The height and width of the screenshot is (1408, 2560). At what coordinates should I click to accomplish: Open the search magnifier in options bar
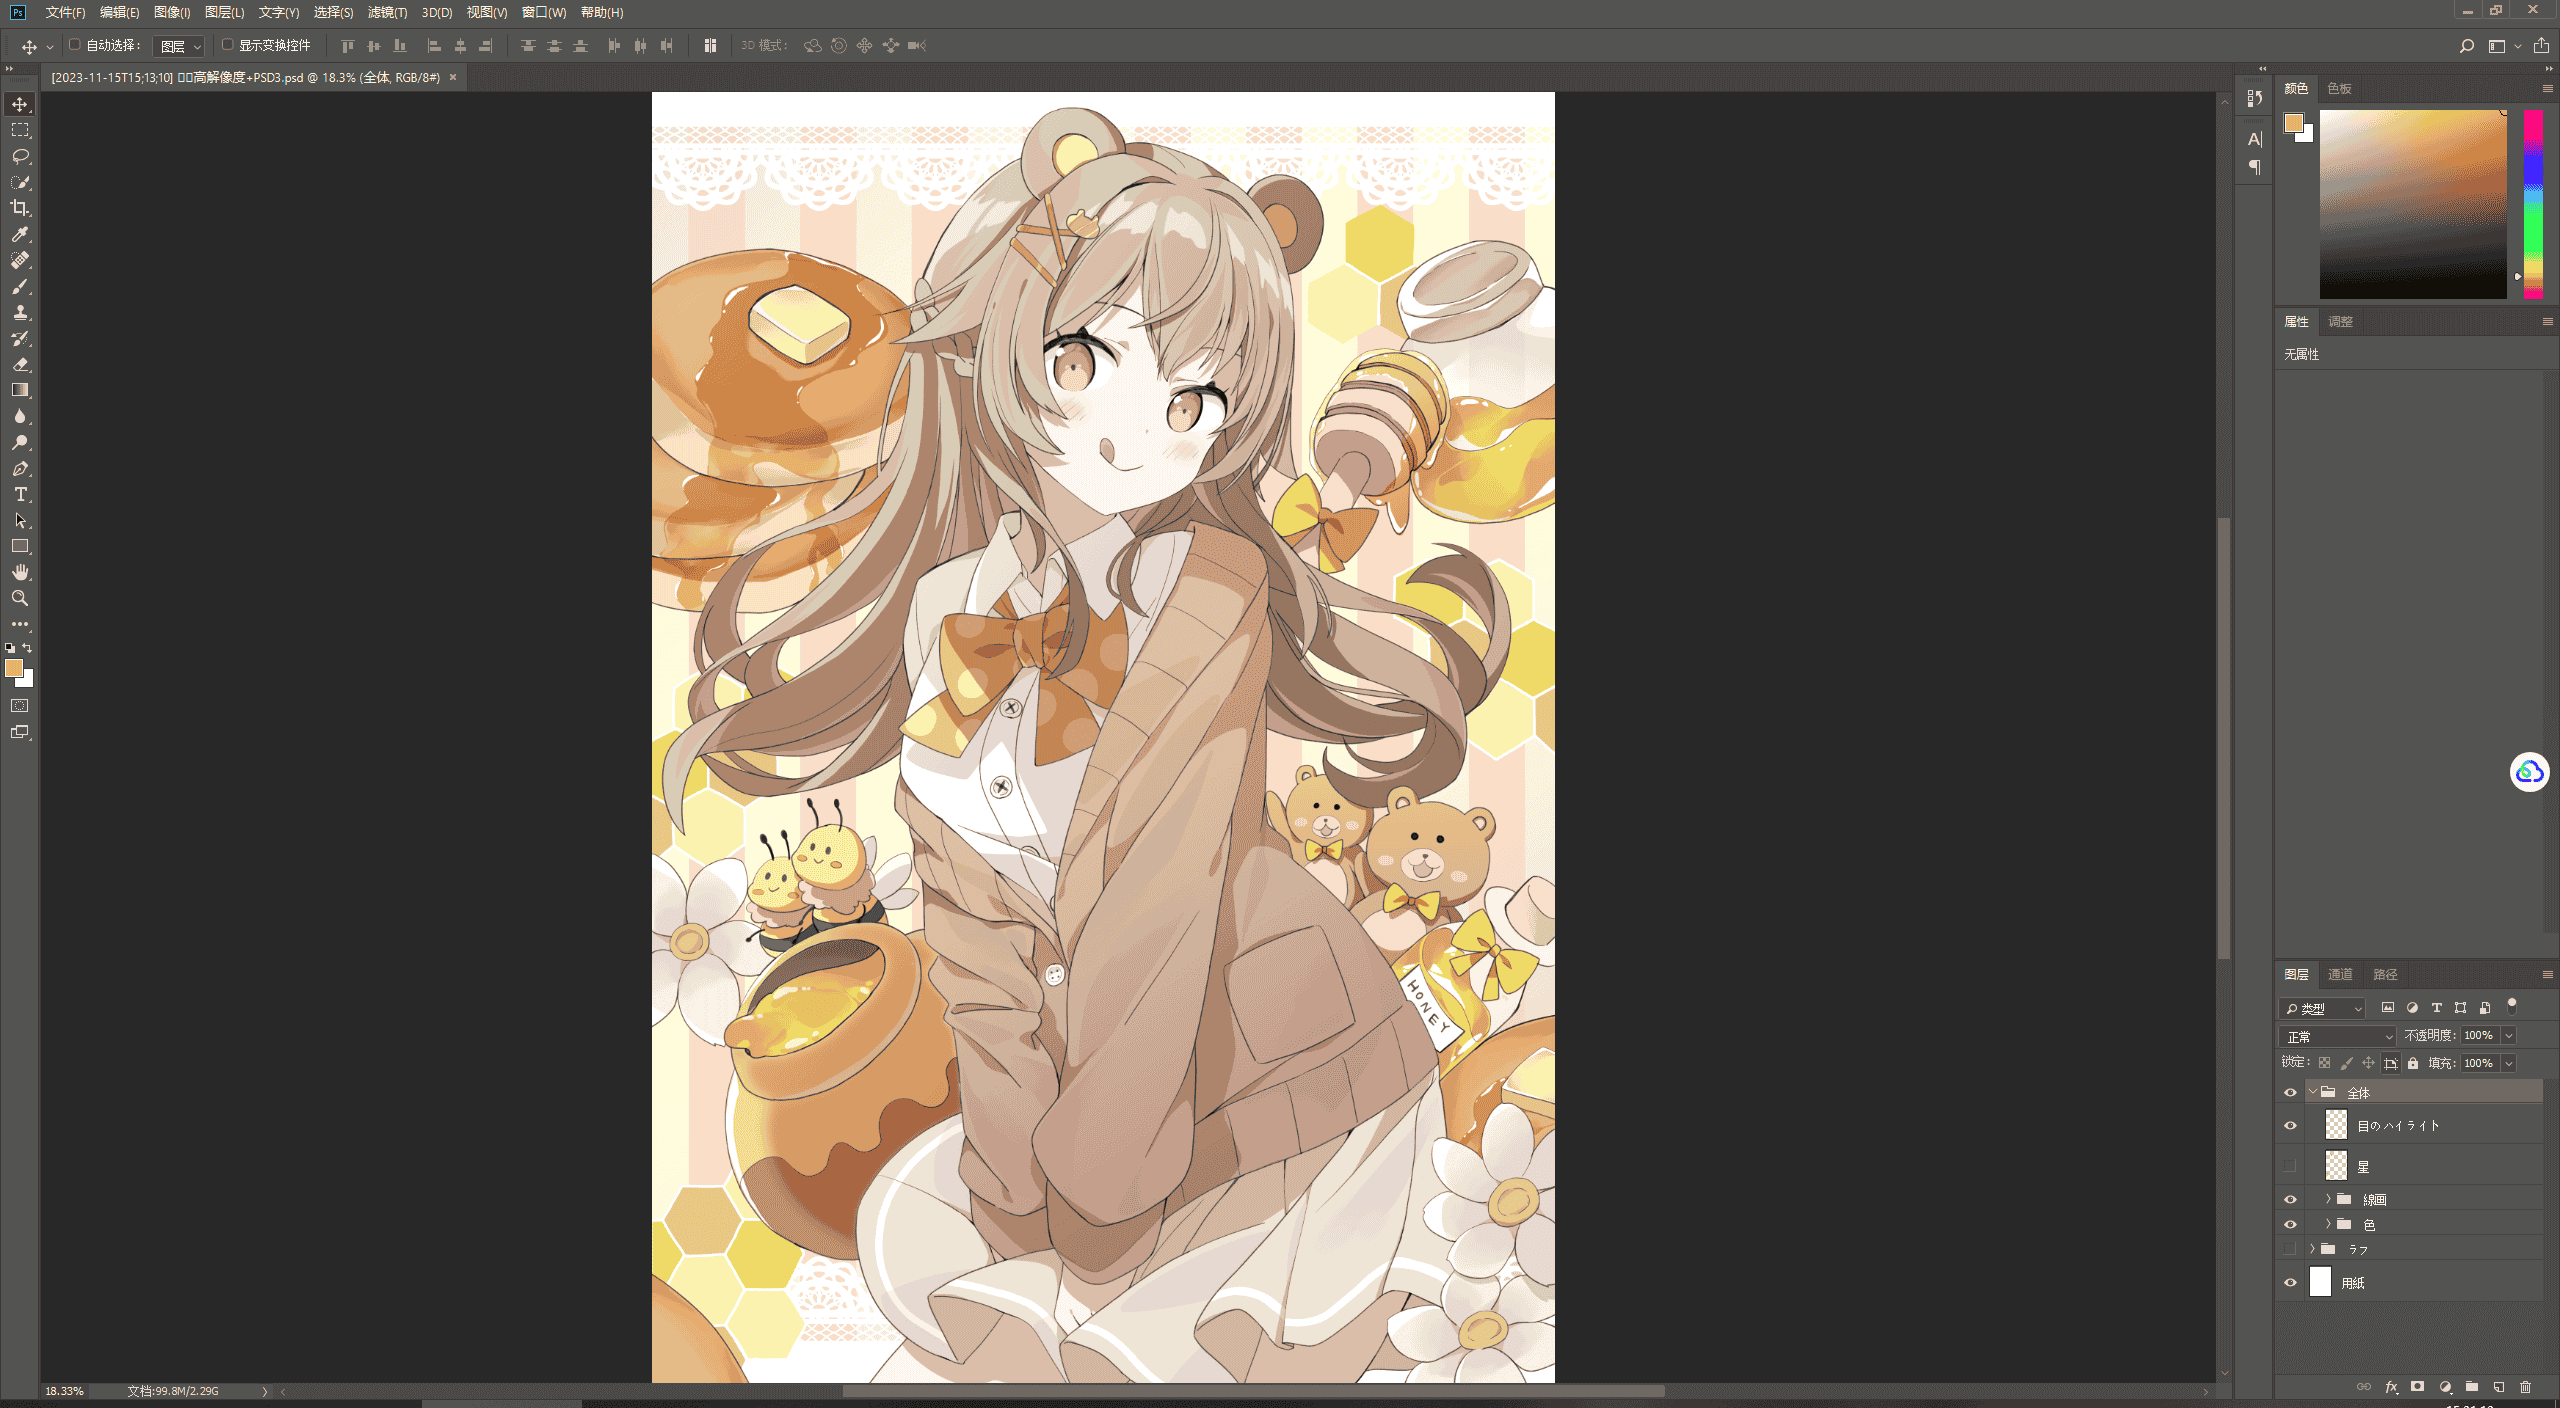pos(2467,46)
